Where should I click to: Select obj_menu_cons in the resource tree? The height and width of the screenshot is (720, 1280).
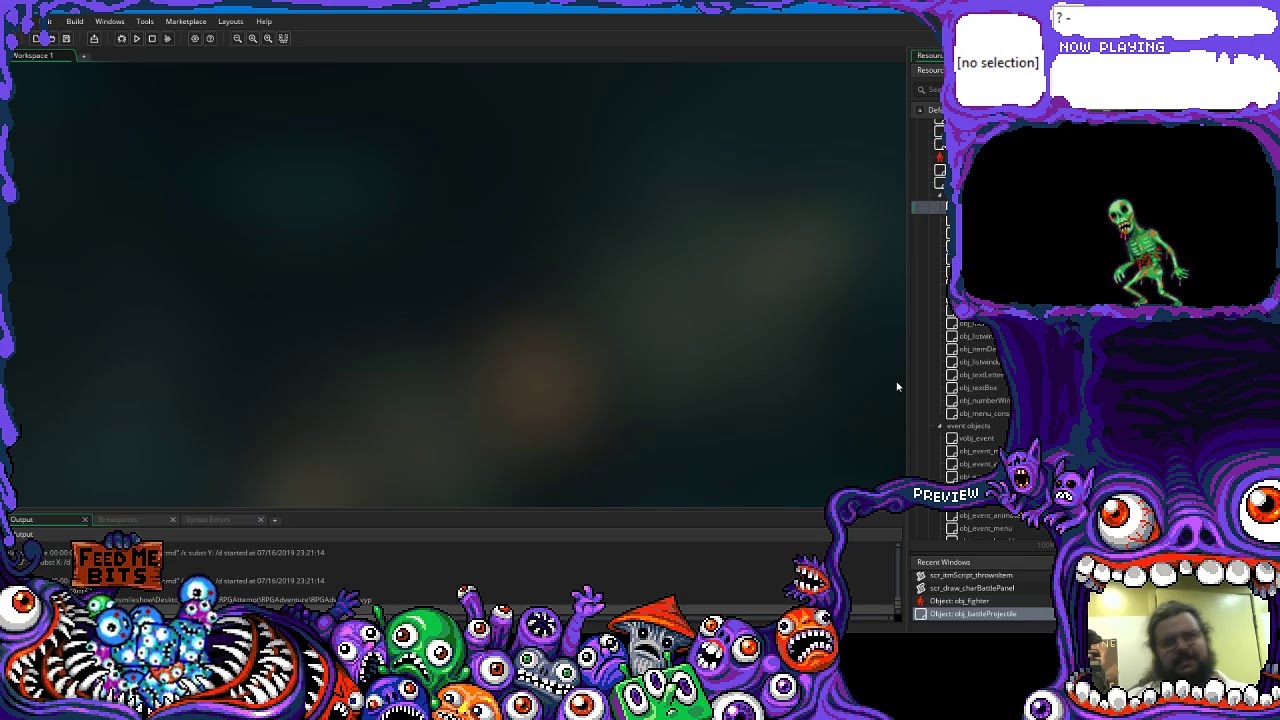coord(984,414)
